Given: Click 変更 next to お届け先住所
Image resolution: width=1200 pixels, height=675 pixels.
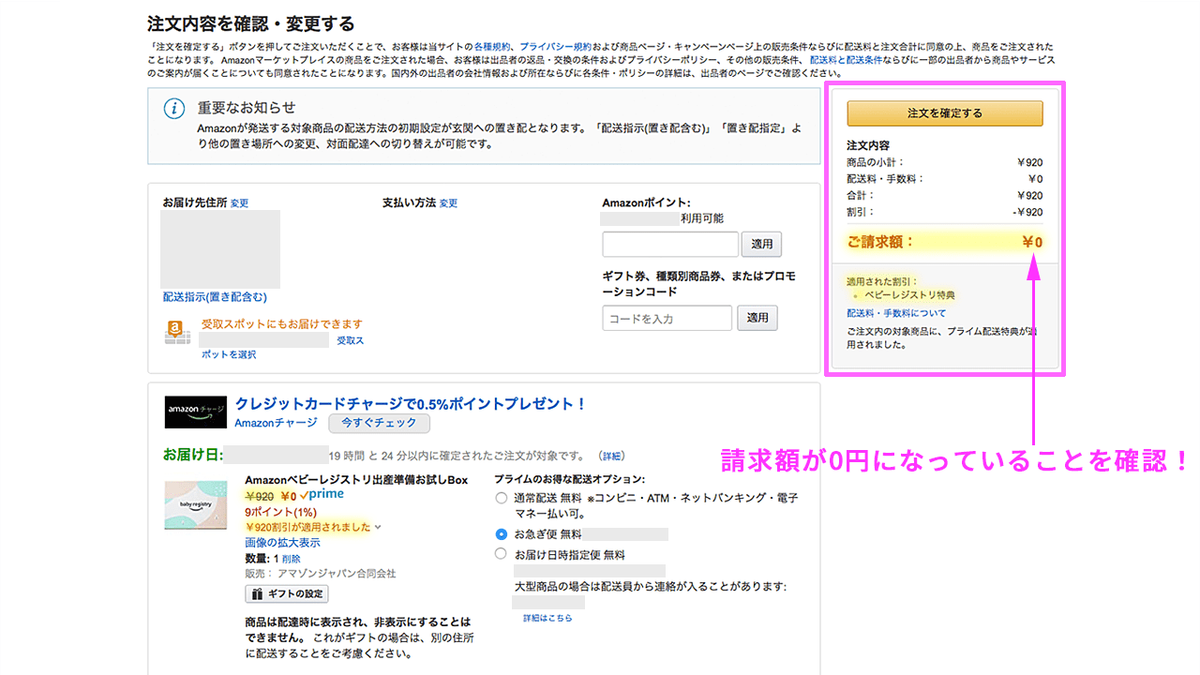Looking at the screenshot, I should 239,203.
